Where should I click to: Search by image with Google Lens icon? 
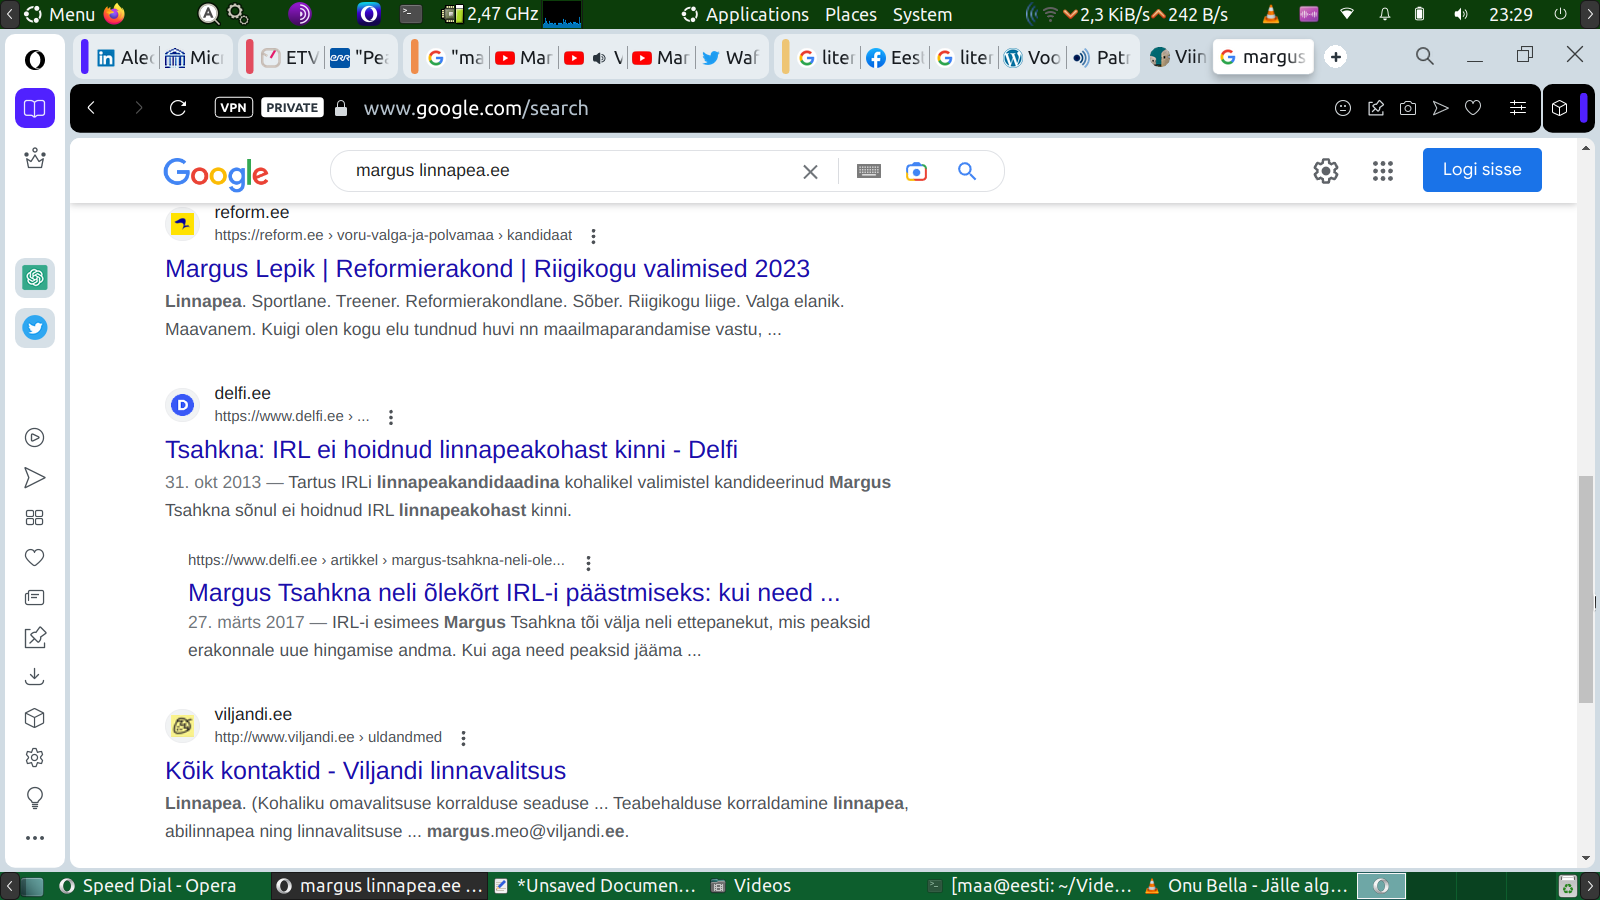pyautogui.click(x=916, y=171)
